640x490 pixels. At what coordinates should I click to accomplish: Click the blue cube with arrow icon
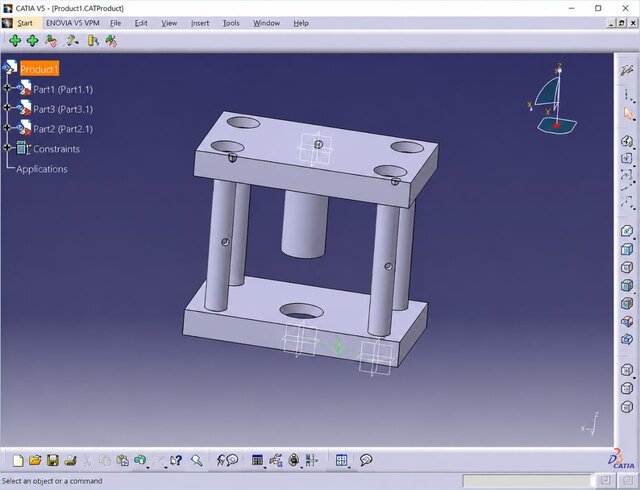(627, 339)
